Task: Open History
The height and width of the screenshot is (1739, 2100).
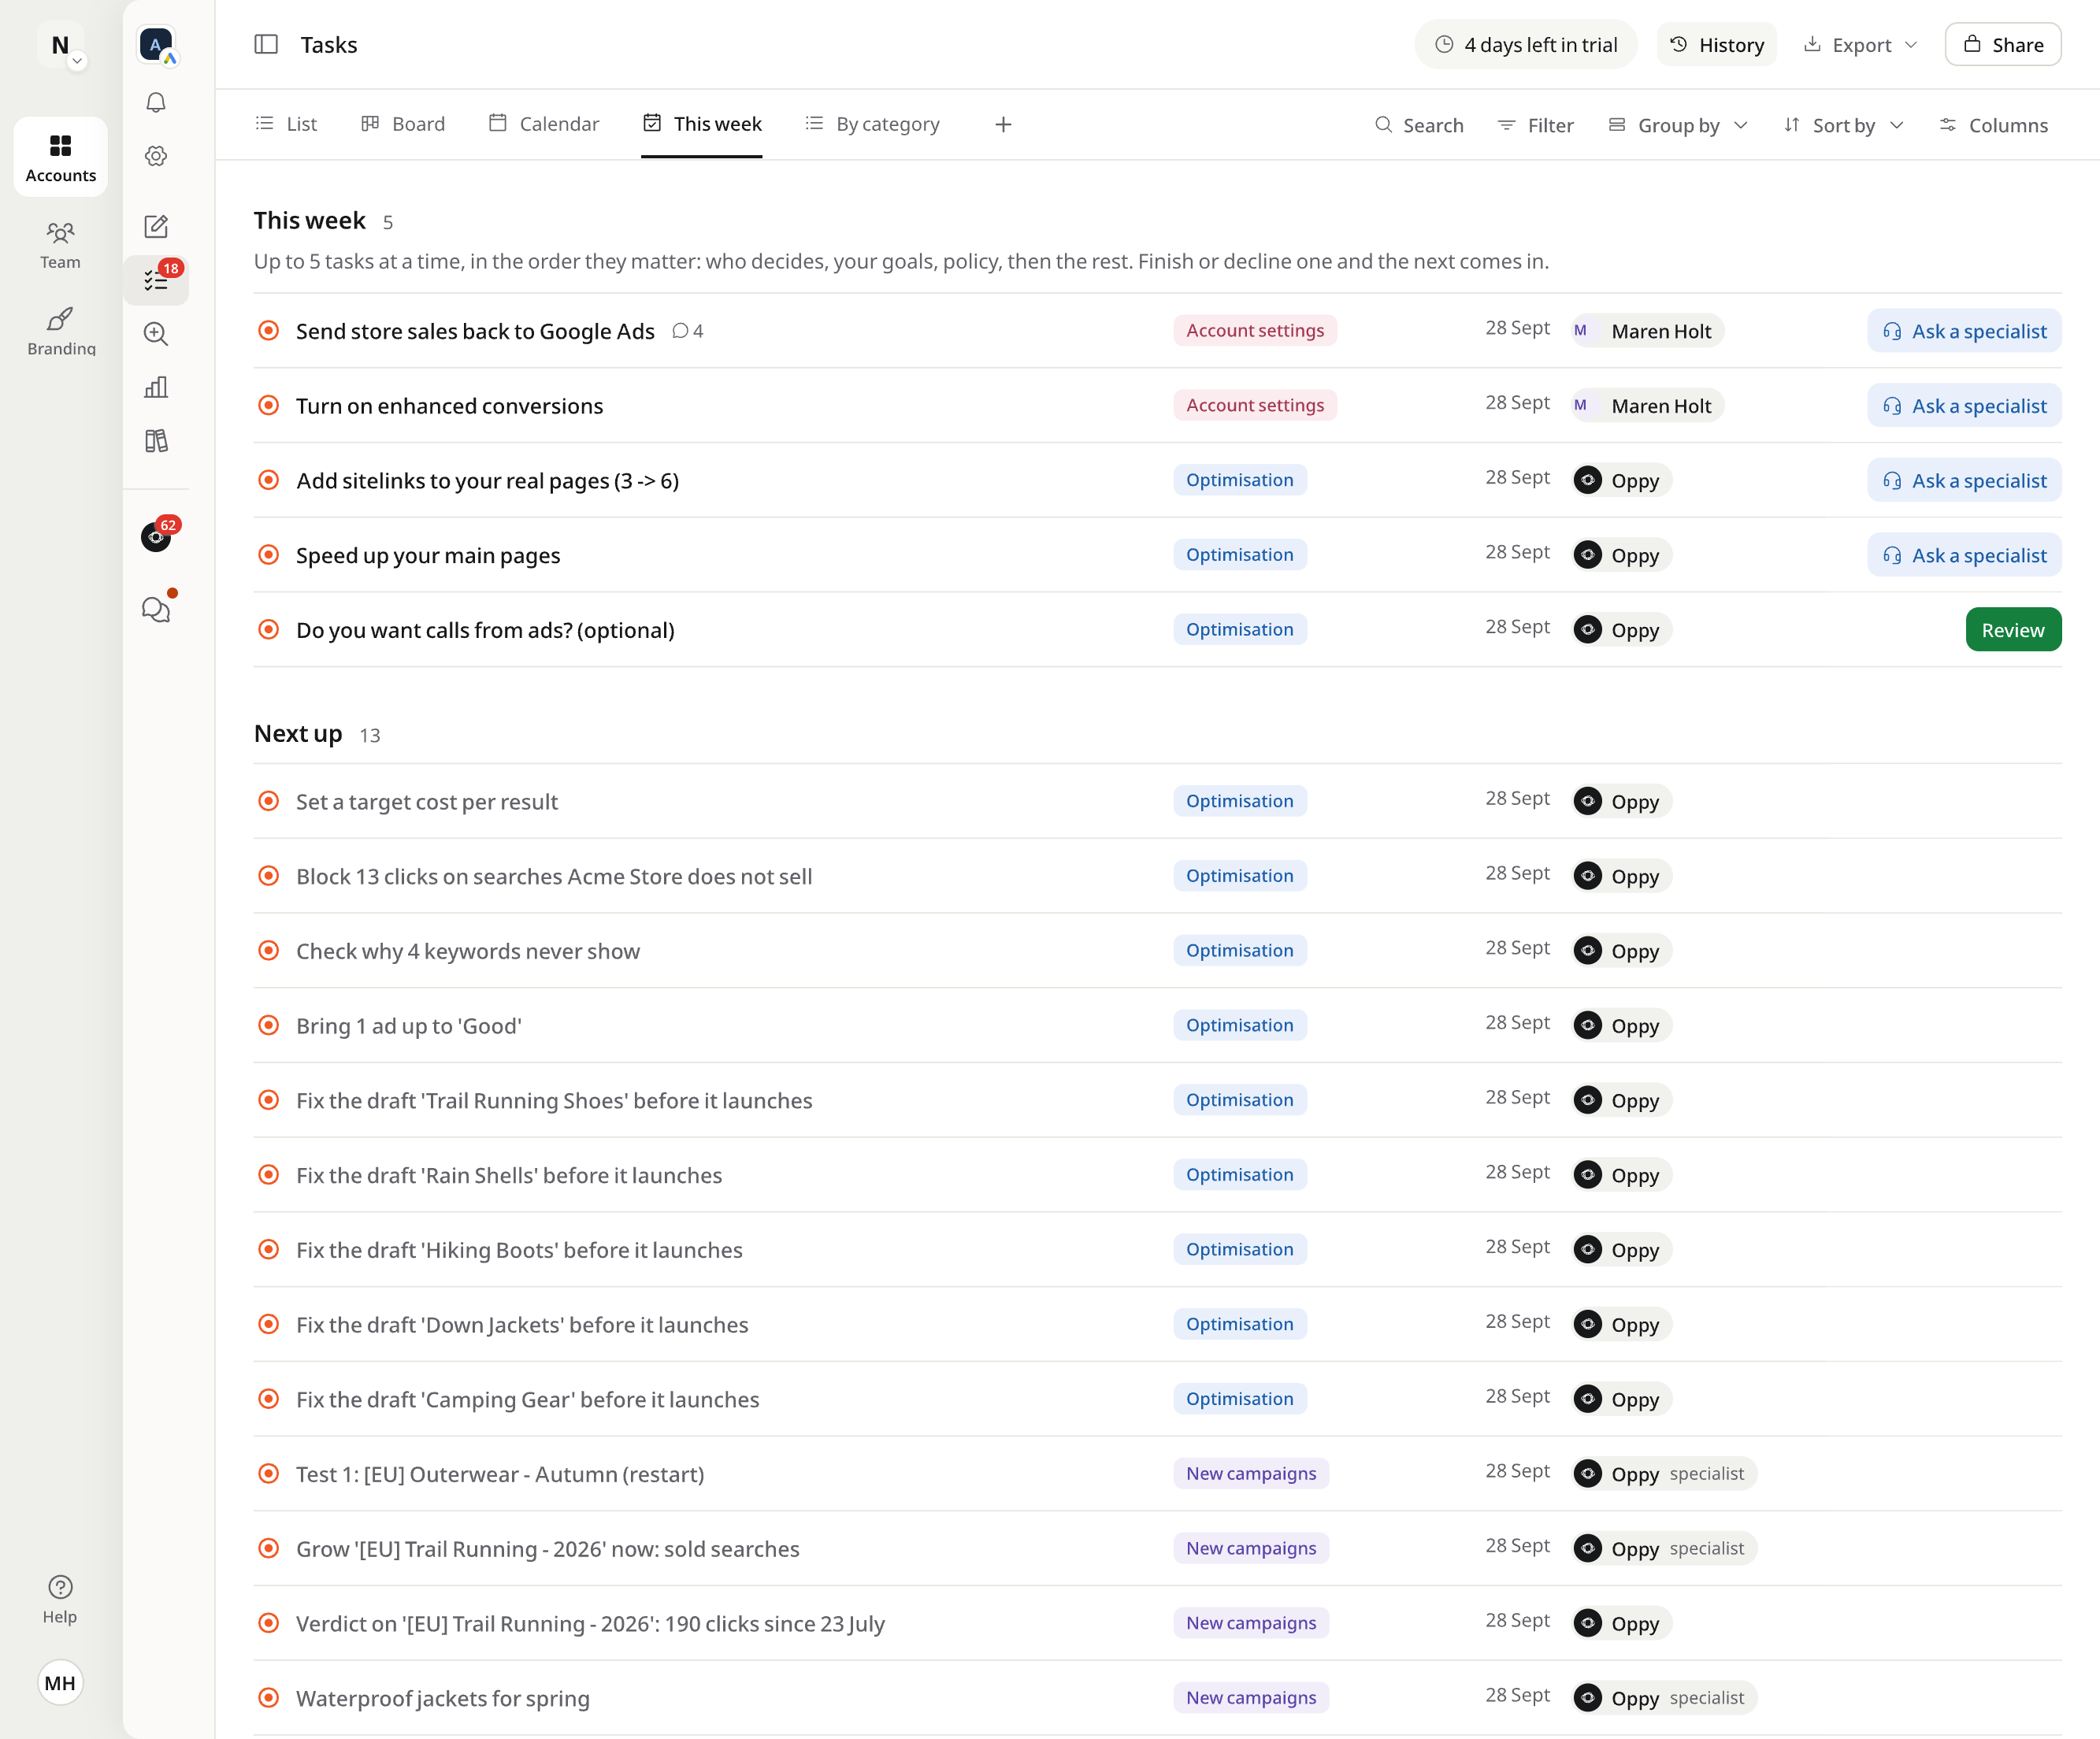Action: (1717, 45)
